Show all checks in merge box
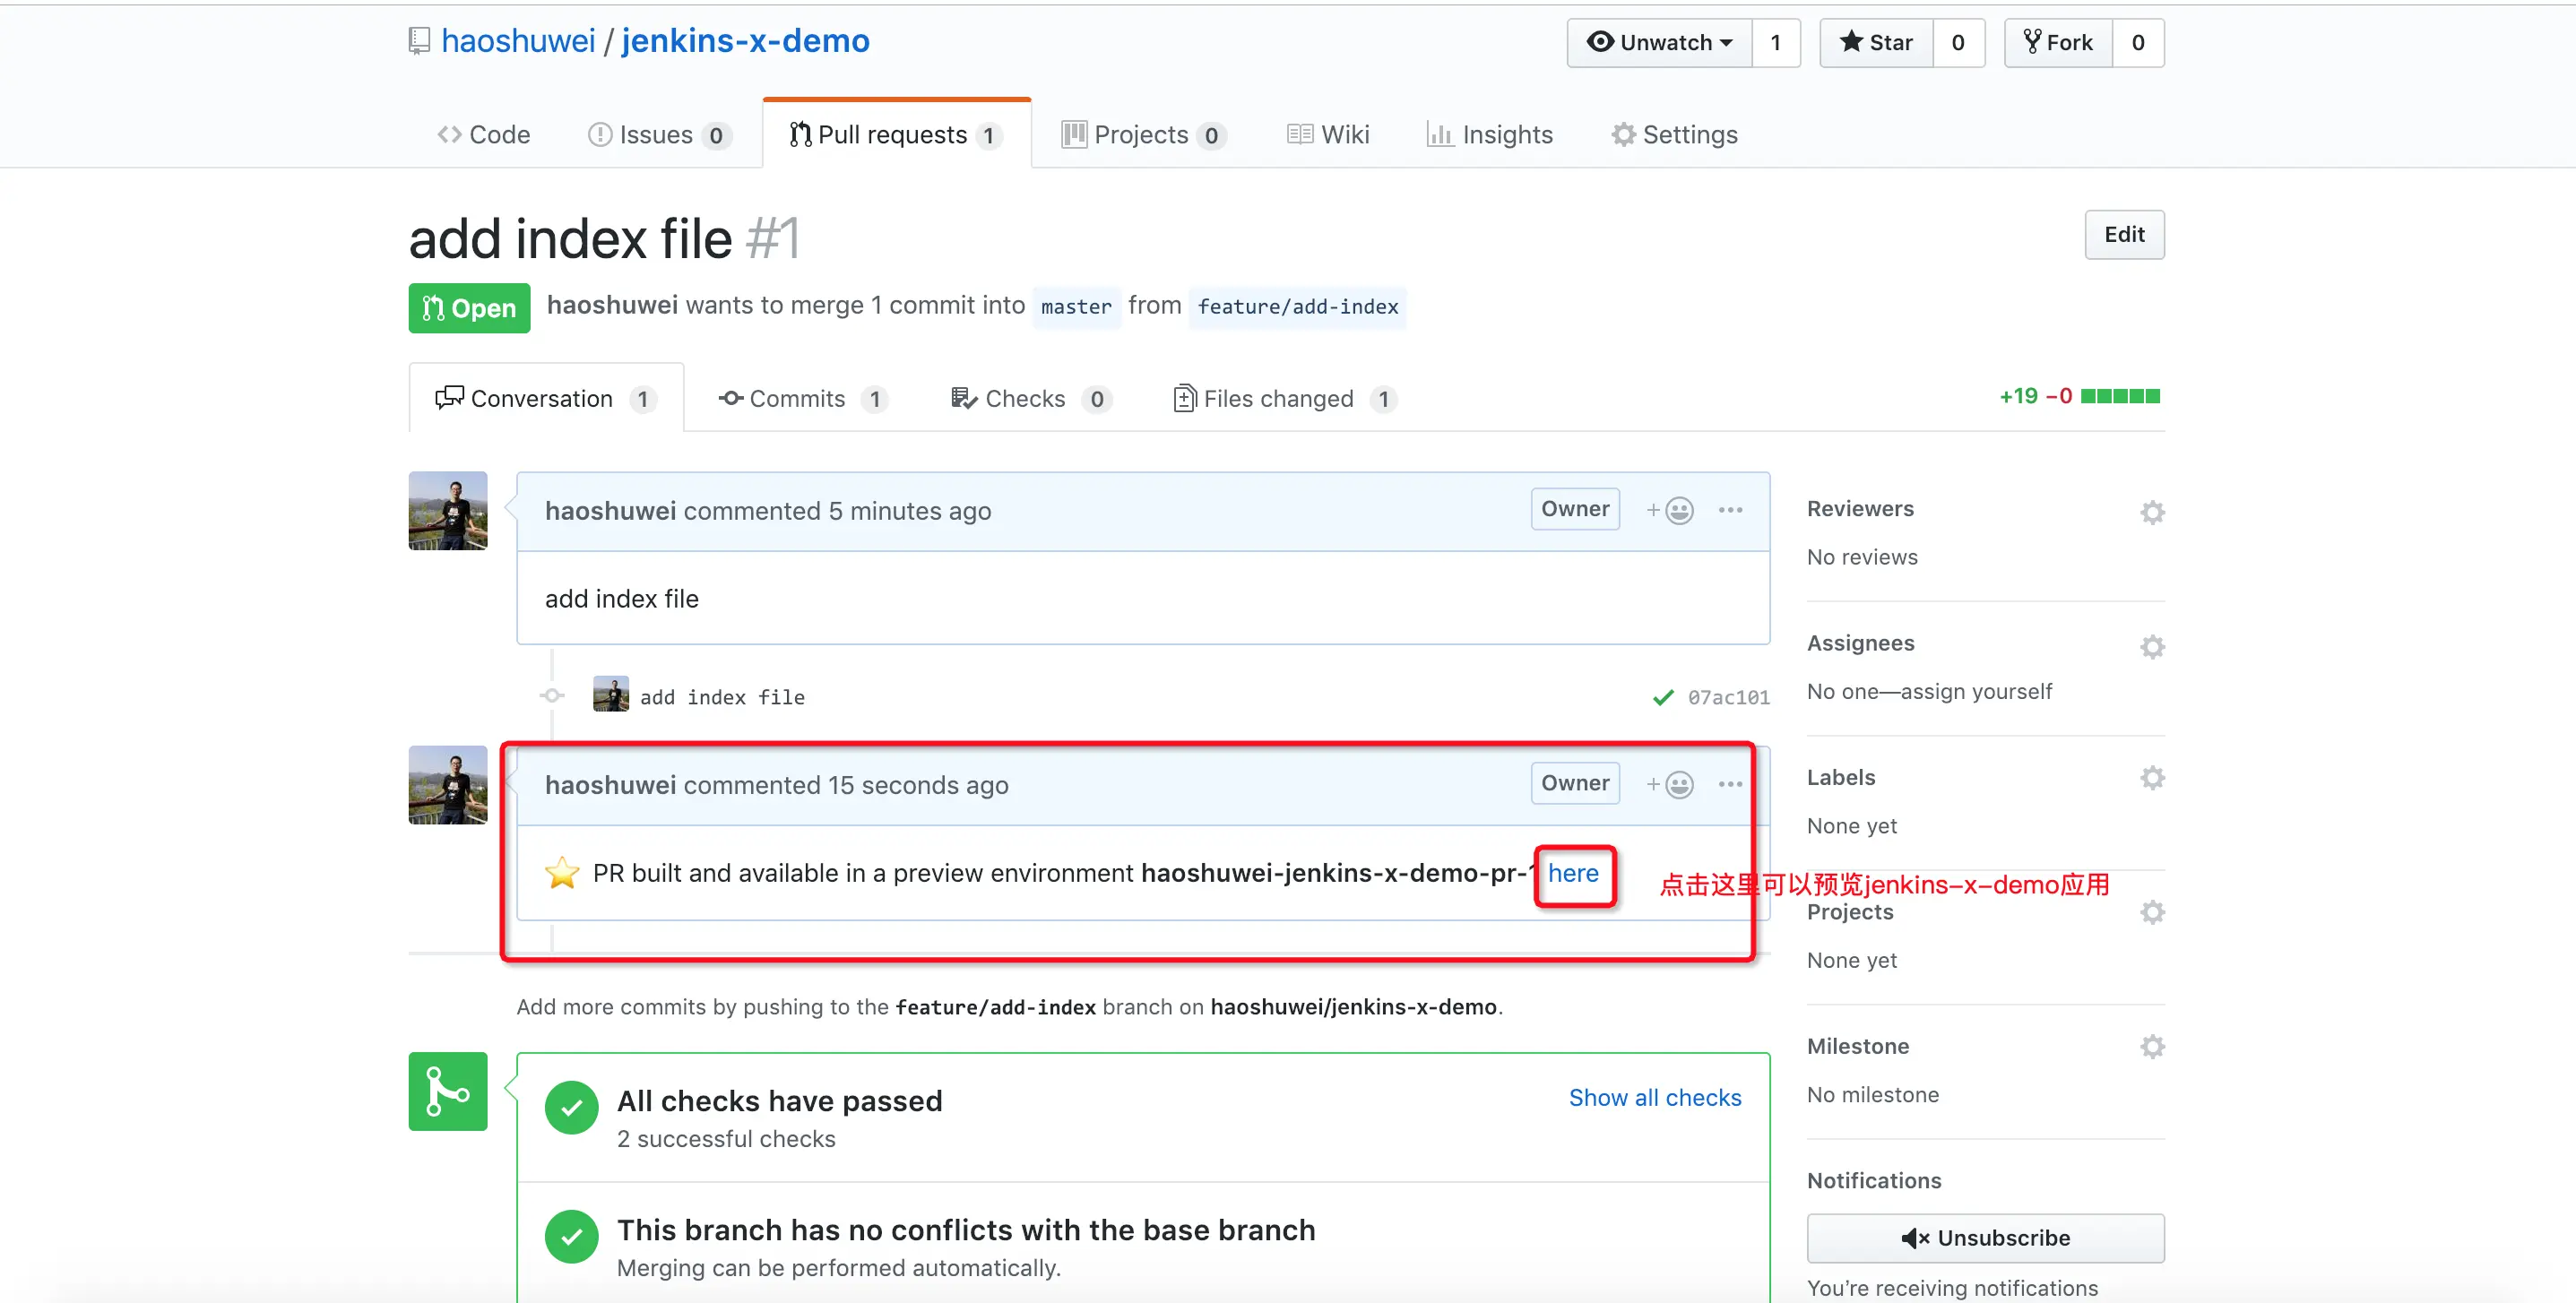The image size is (2576, 1303). tap(1654, 1098)
